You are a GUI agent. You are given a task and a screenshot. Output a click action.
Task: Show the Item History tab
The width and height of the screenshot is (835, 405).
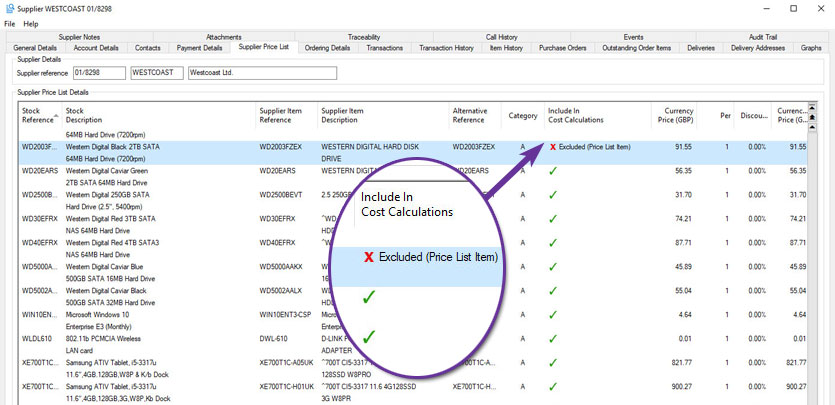click(506, 48)
